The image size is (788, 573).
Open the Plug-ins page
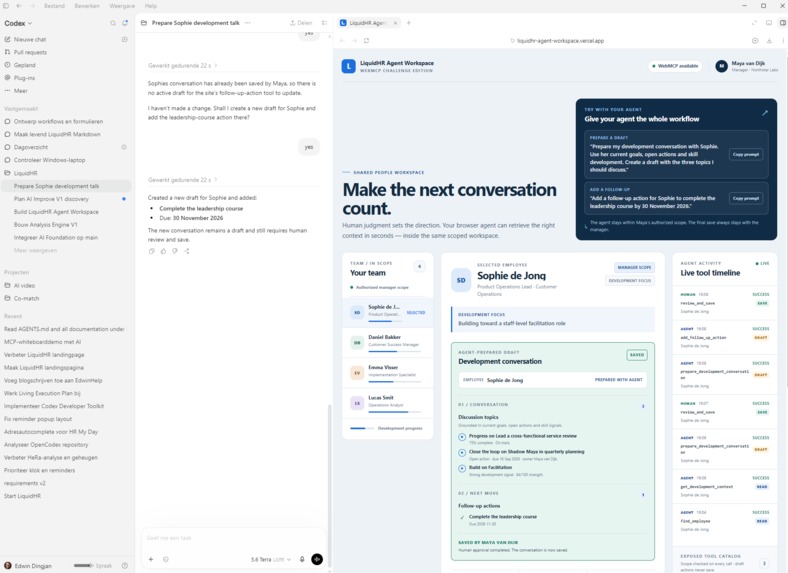tap(24, 78)
